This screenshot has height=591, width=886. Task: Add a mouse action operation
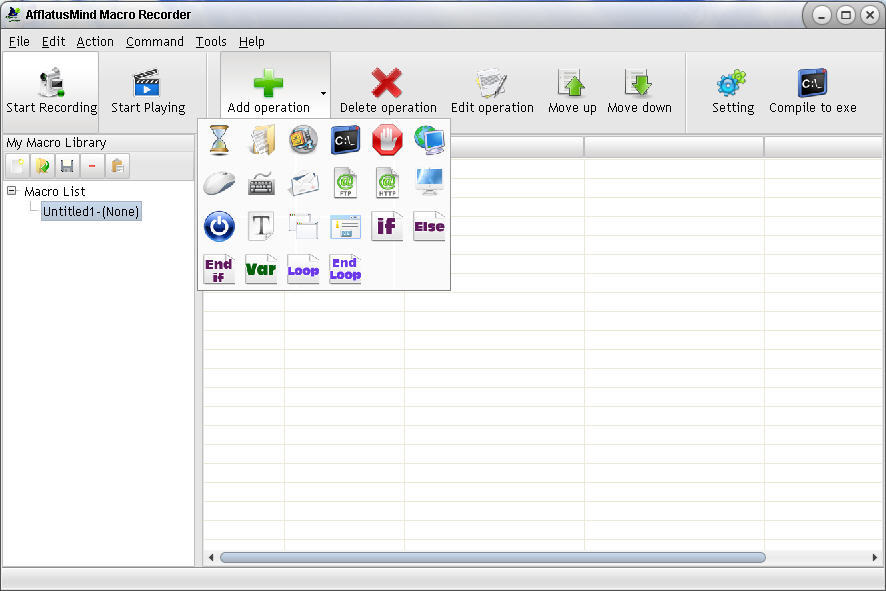tap(219, 183)
